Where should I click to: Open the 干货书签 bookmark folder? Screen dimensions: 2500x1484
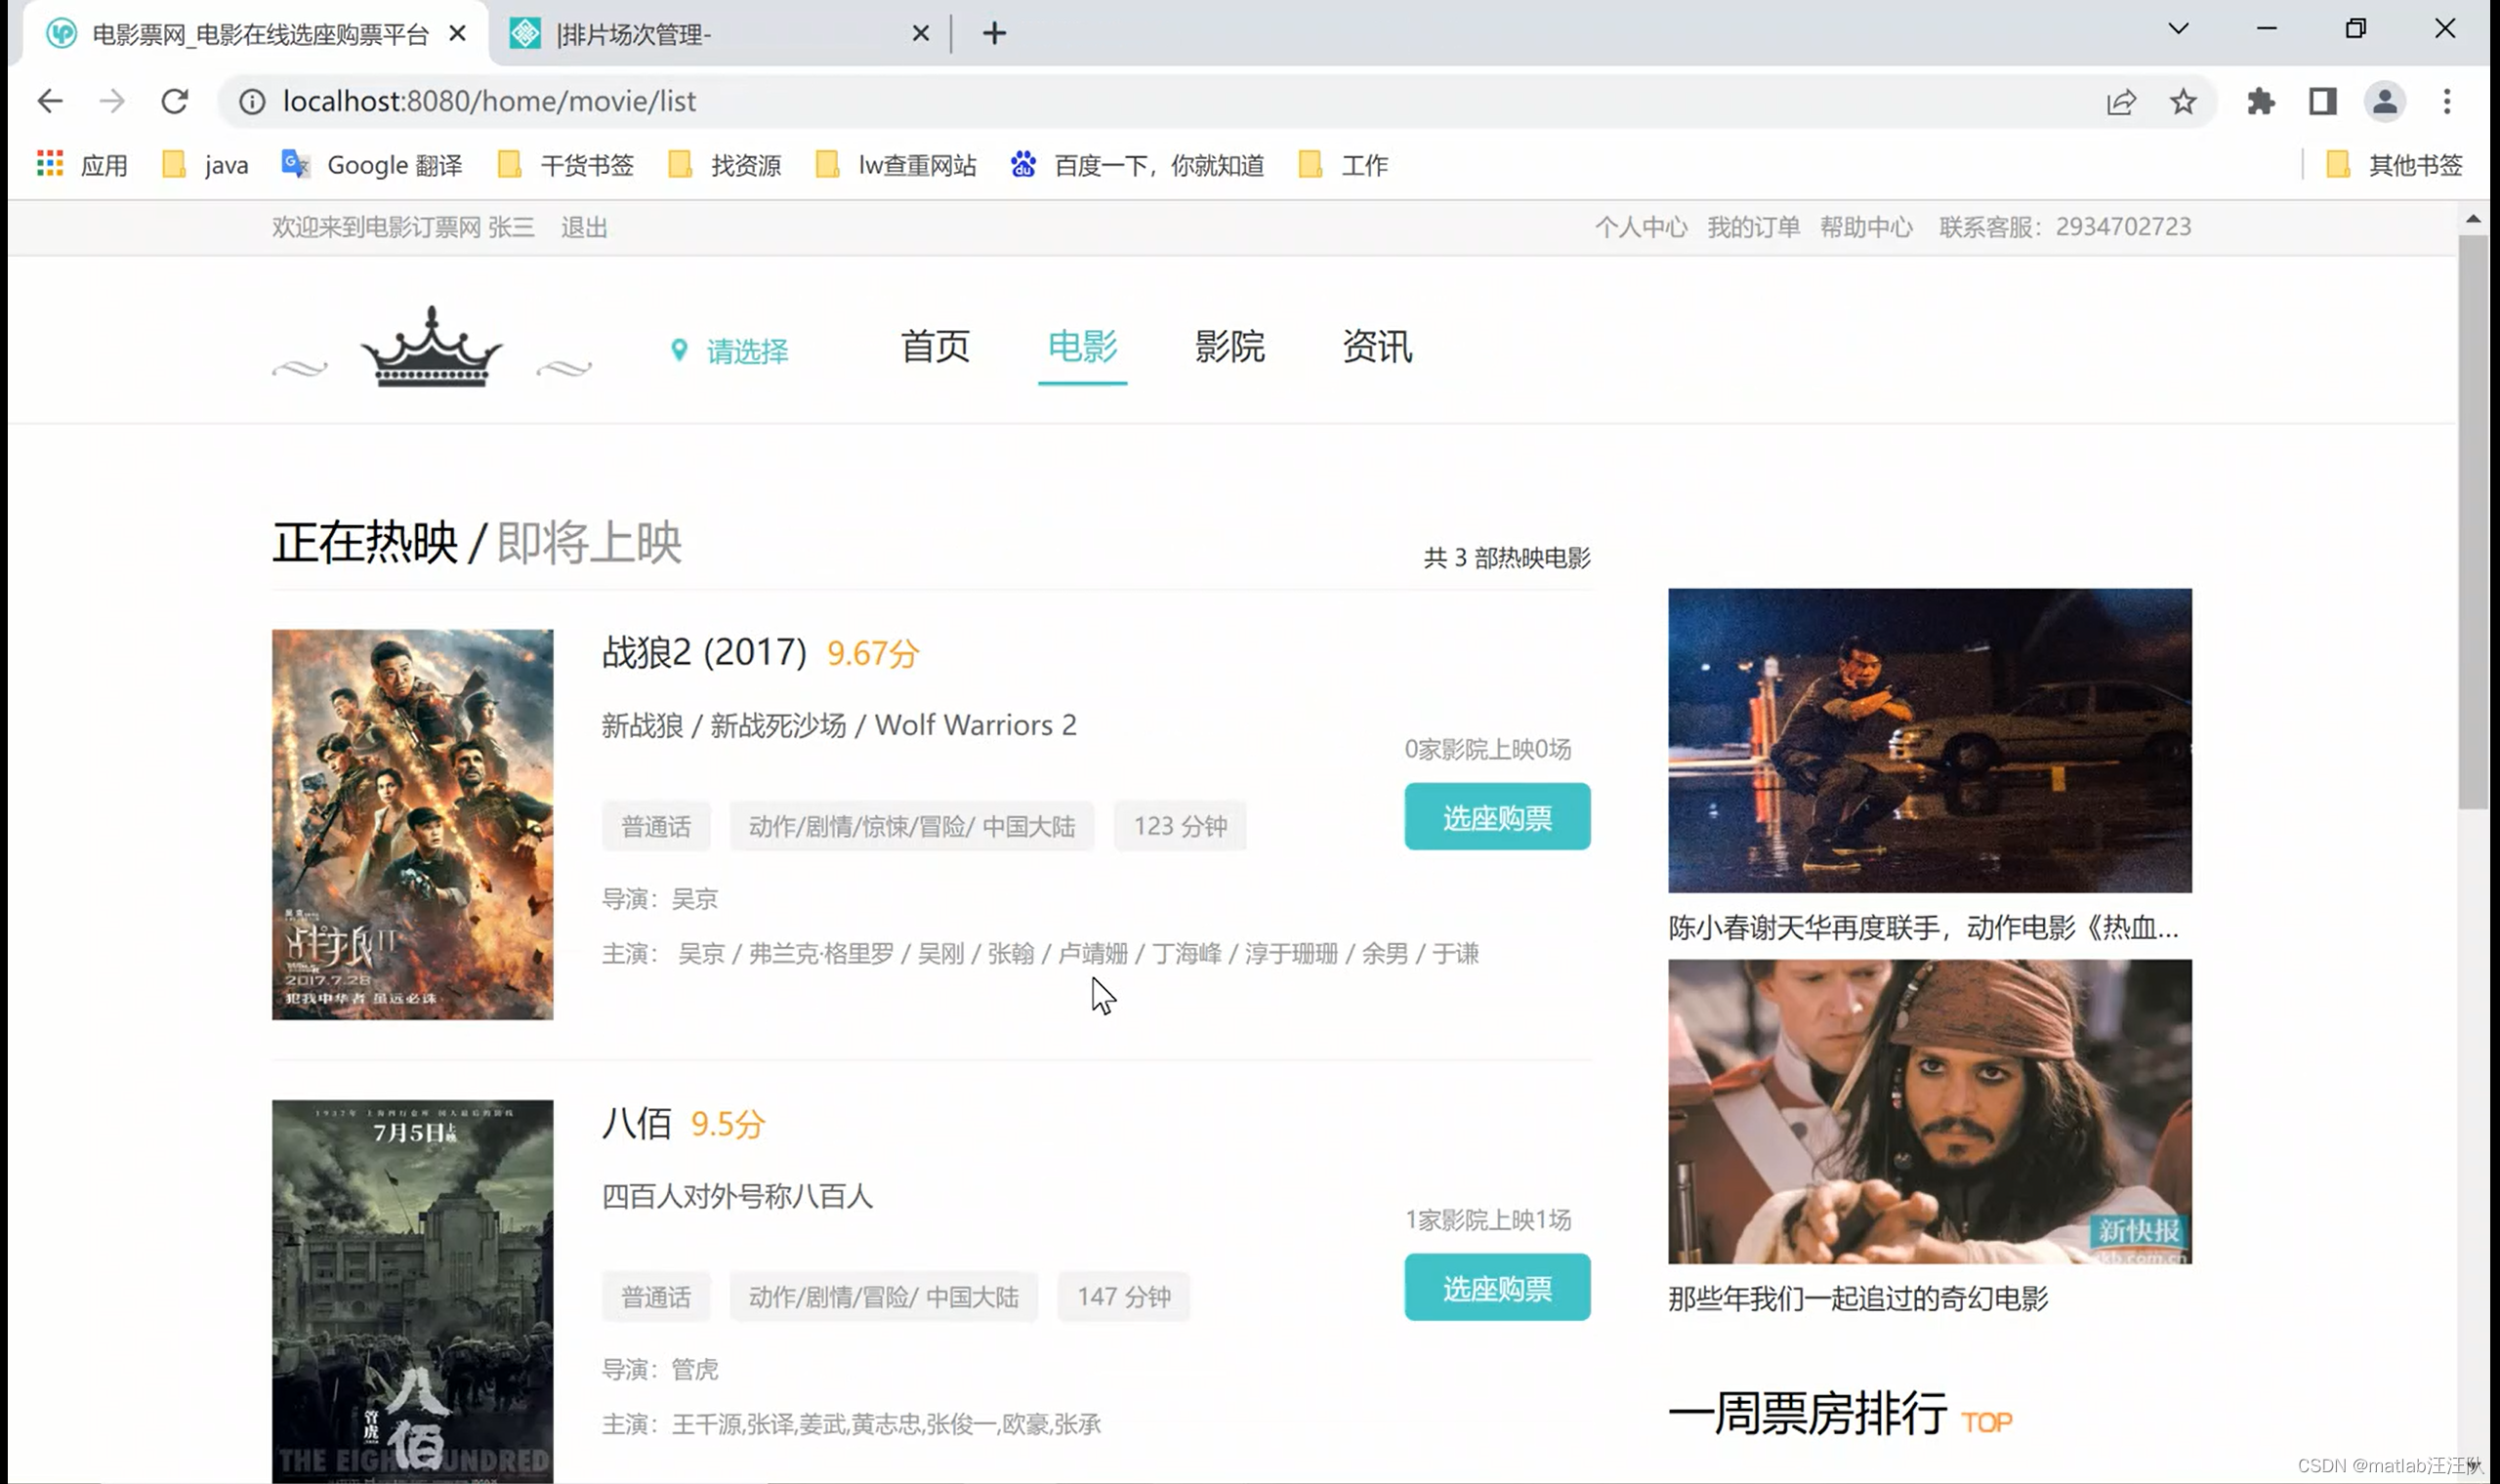(567, 165)
